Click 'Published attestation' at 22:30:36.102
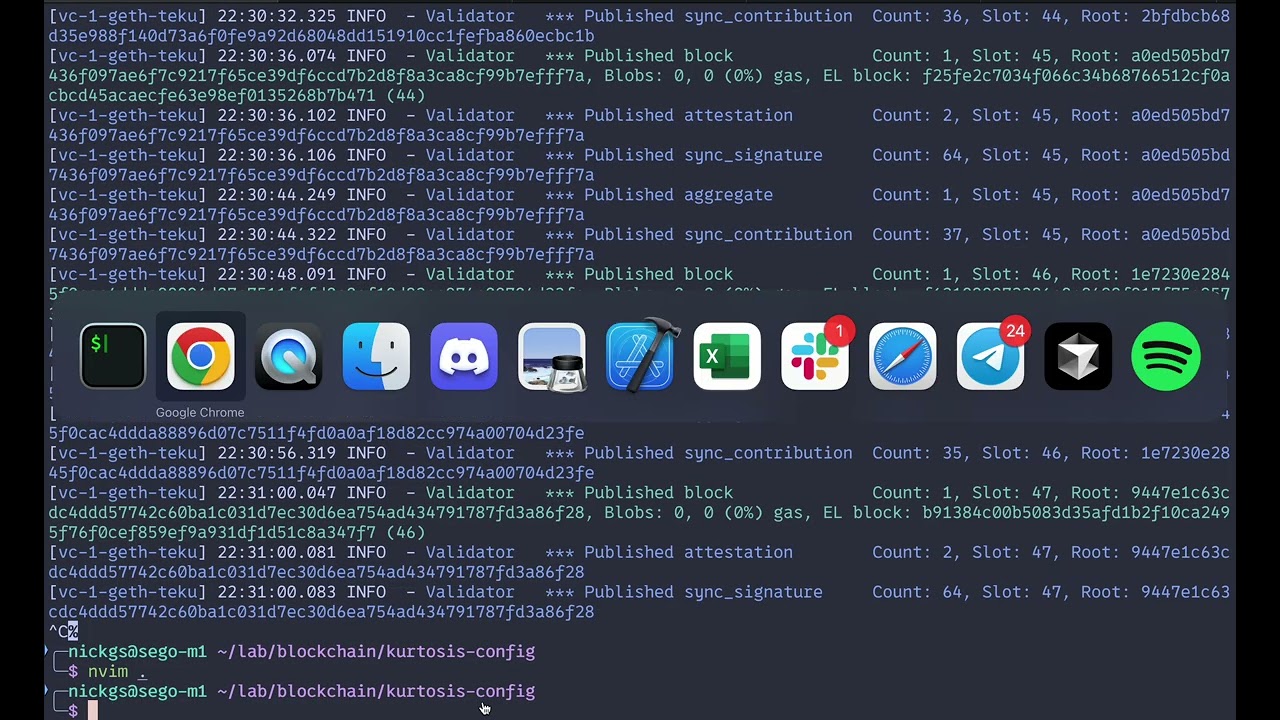 coord(688,115)
